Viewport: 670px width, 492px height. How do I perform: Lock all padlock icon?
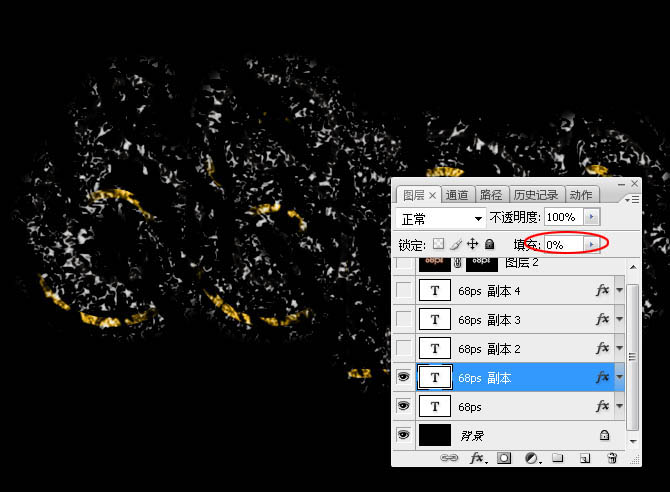point(490,244)
